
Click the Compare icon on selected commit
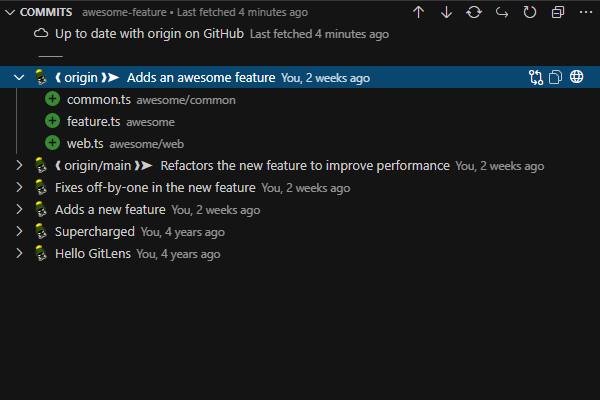click(x=537, y=77)
